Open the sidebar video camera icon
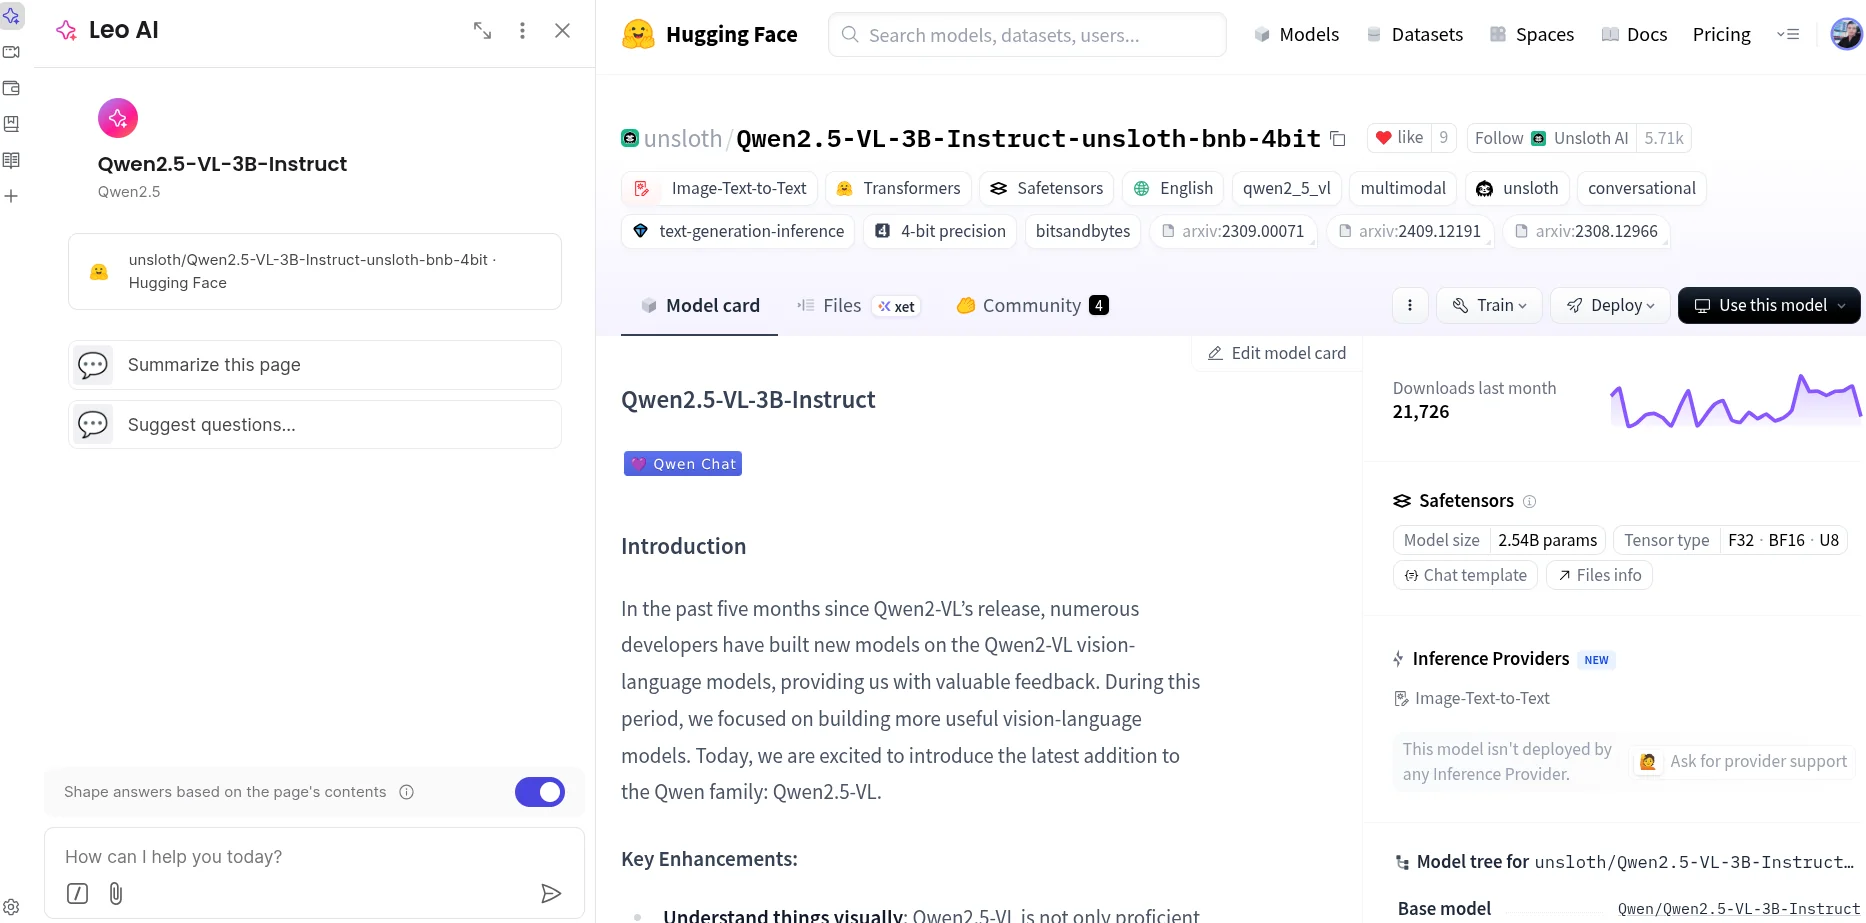 coord(11,52)
